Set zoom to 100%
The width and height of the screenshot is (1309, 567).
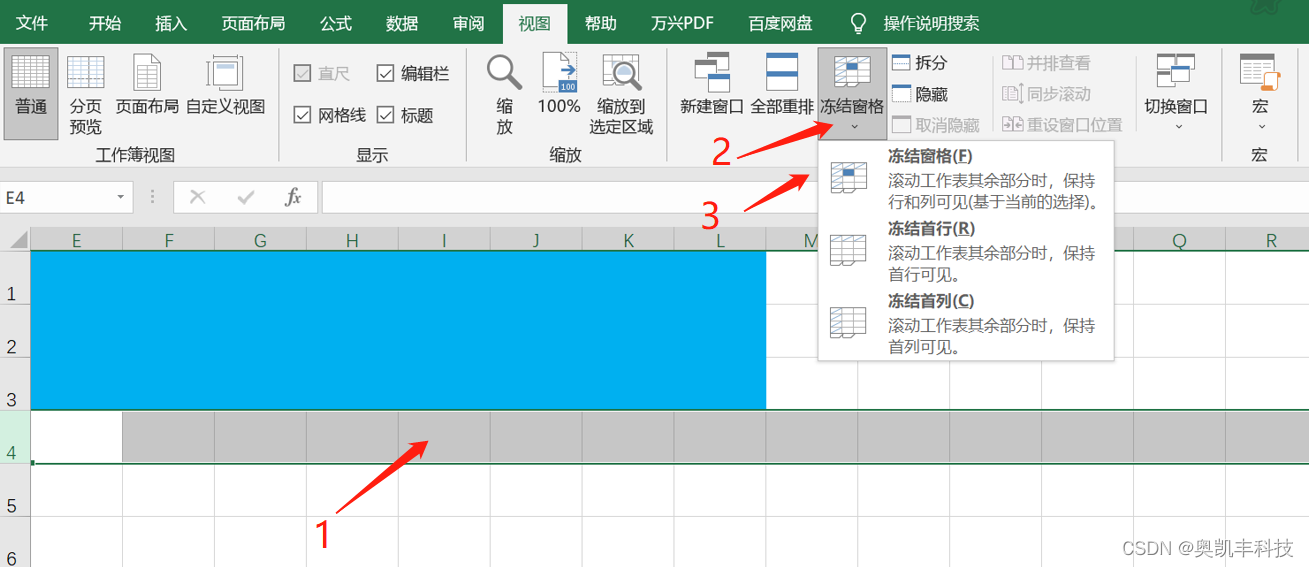[559, 85]
